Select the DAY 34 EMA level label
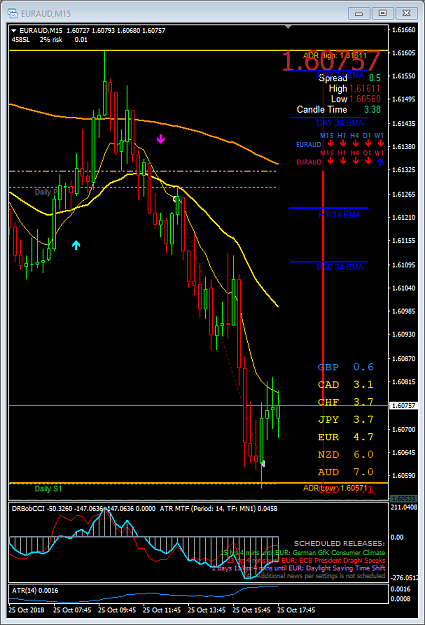This screenshot has height=625, width=425. coord(340,123)
